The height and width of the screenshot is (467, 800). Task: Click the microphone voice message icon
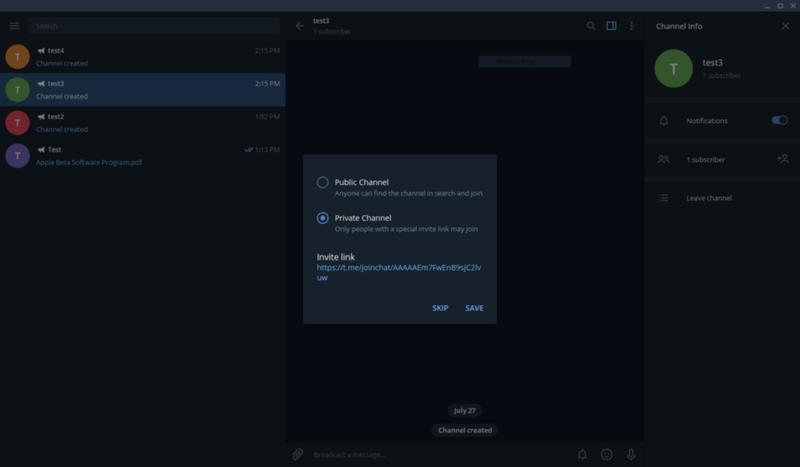631,454
